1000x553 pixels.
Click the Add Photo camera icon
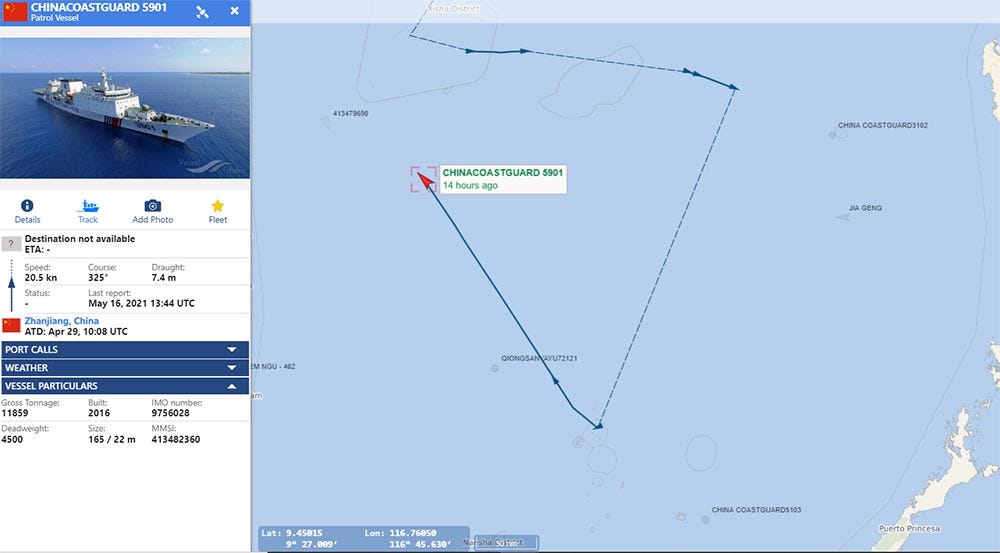(x=152, y=205)
